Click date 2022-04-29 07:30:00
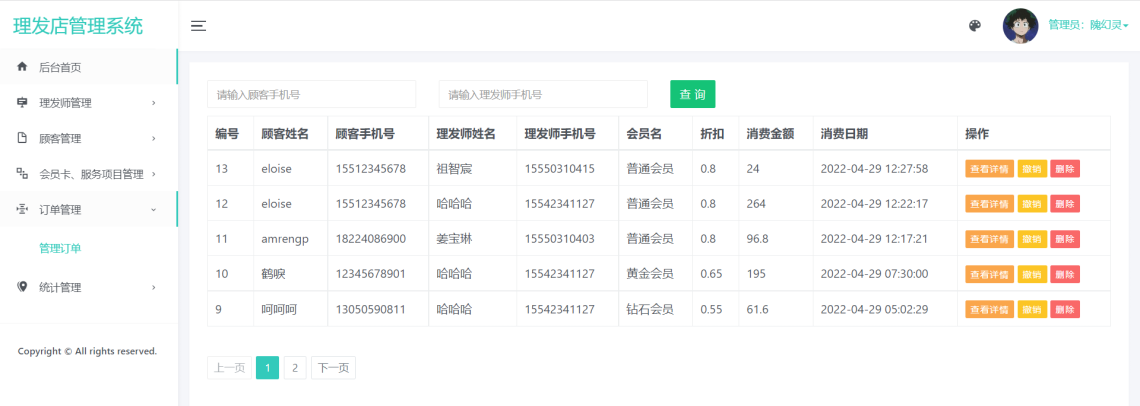1140x406 pixels. [874, 274]
